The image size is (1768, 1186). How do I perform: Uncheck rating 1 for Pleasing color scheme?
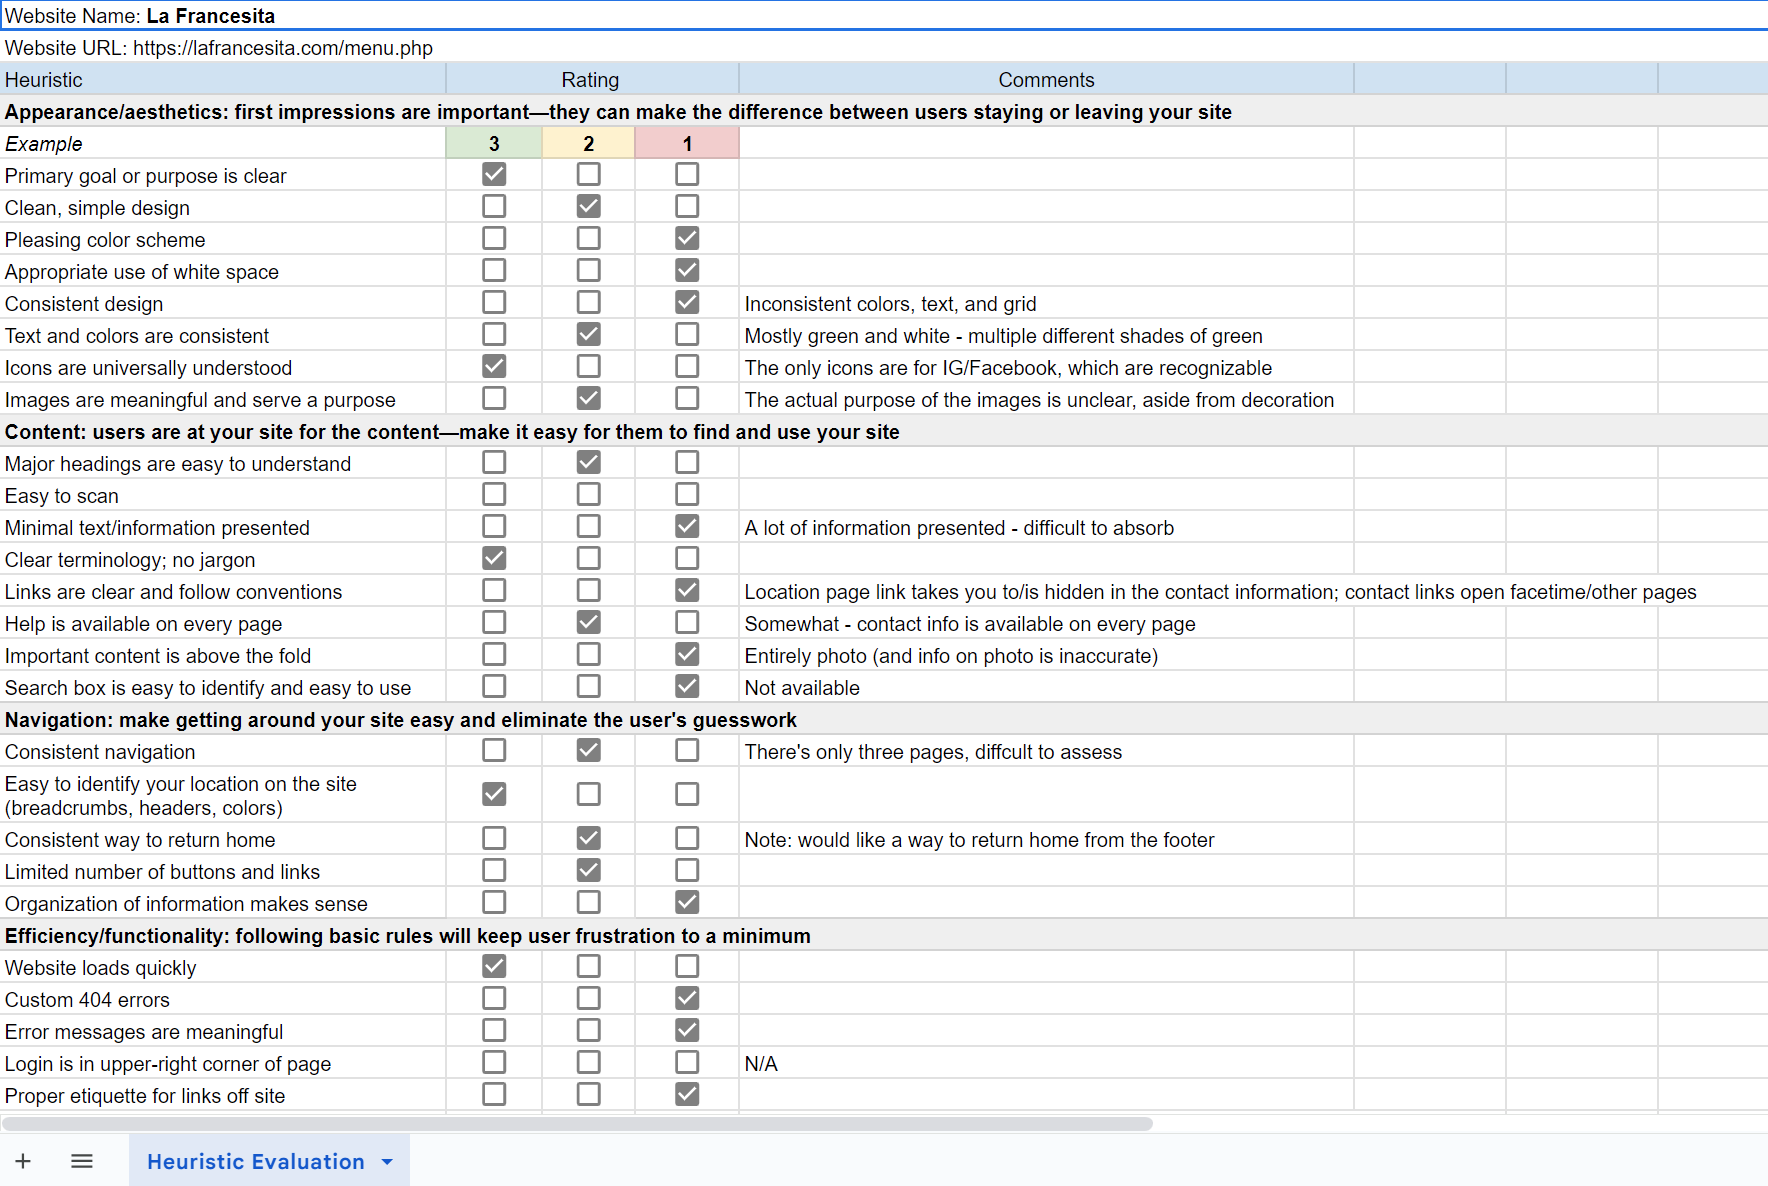(687, 238)
